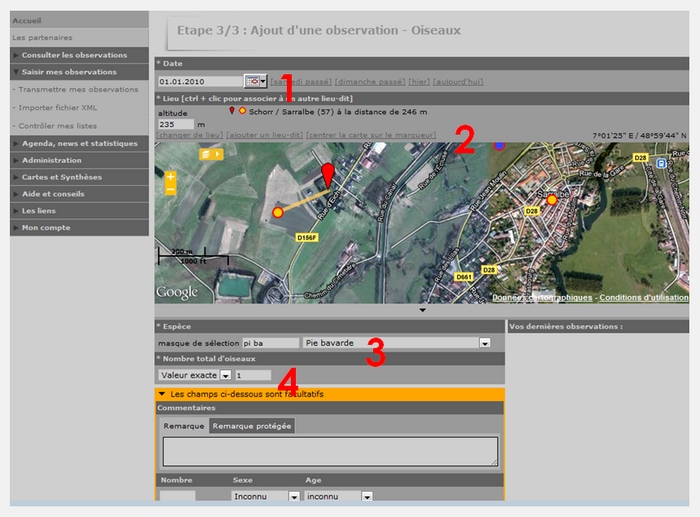Open the Age dropdown set to inconnu
Image resolution: width=700 pixels, height=517 pixels.
(x=367, y=496)
